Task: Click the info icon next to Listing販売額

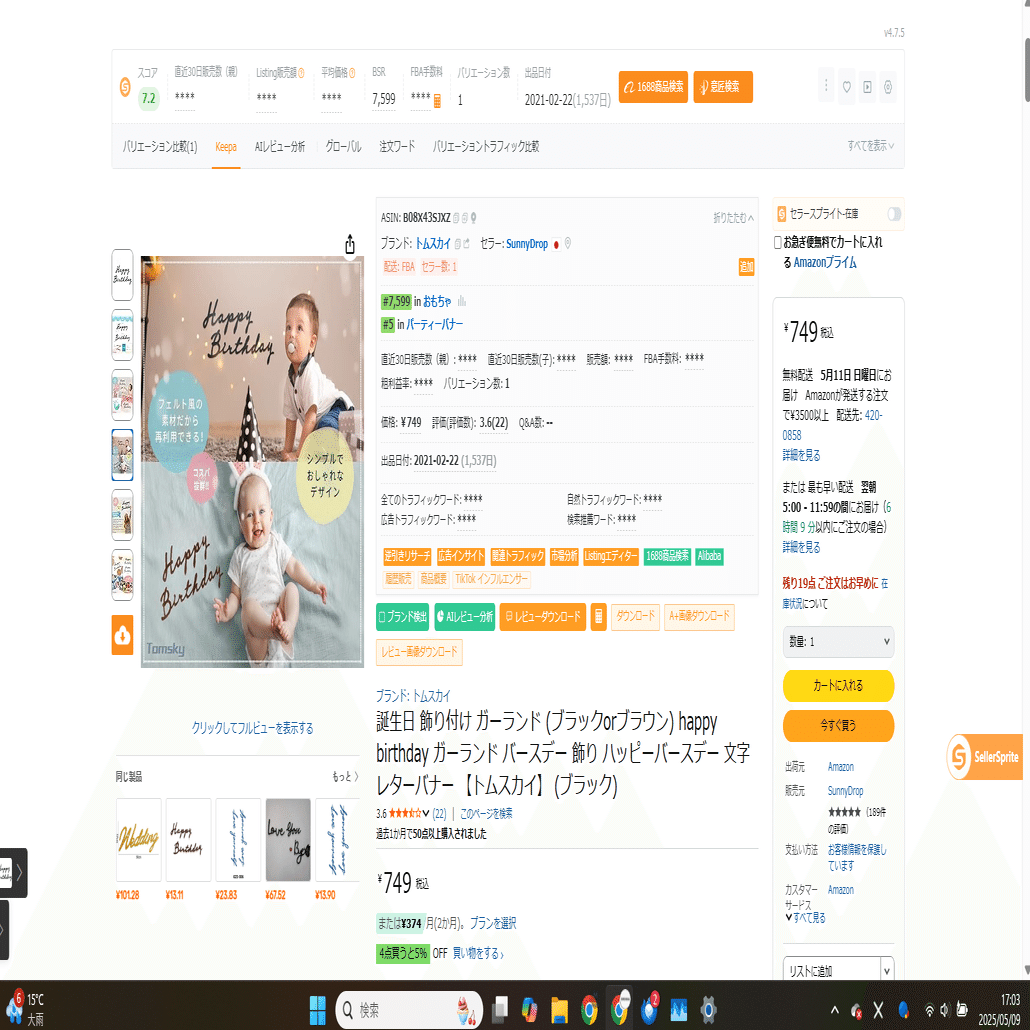Action: [x=302, y=73]
